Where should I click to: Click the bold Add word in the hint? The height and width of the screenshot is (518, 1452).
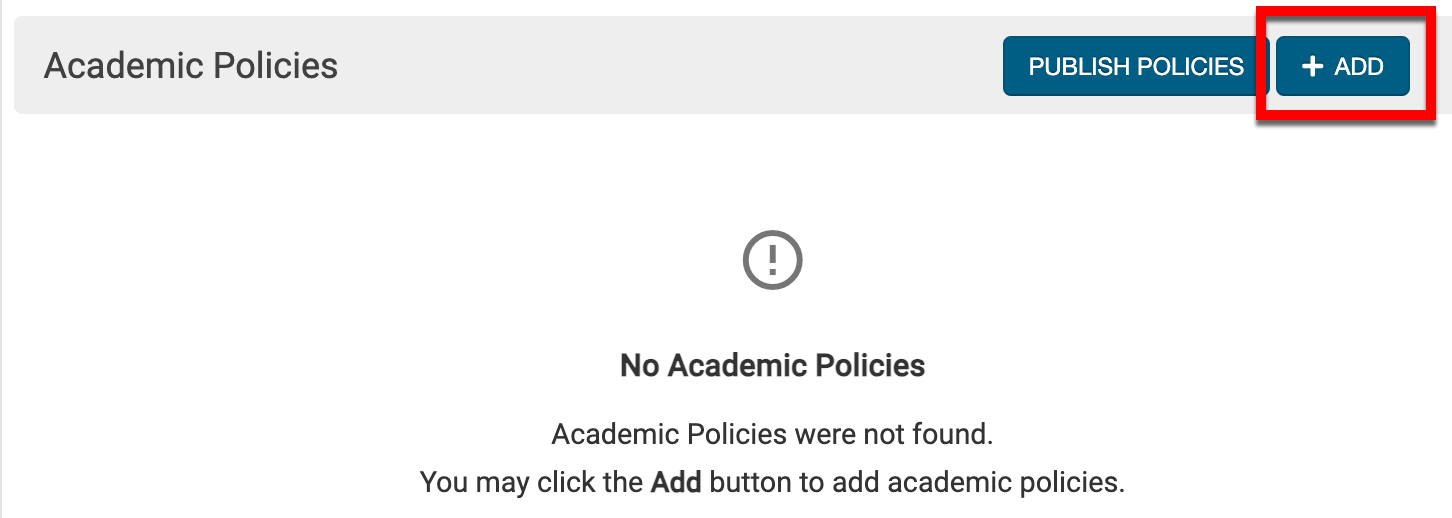(676, 483)
